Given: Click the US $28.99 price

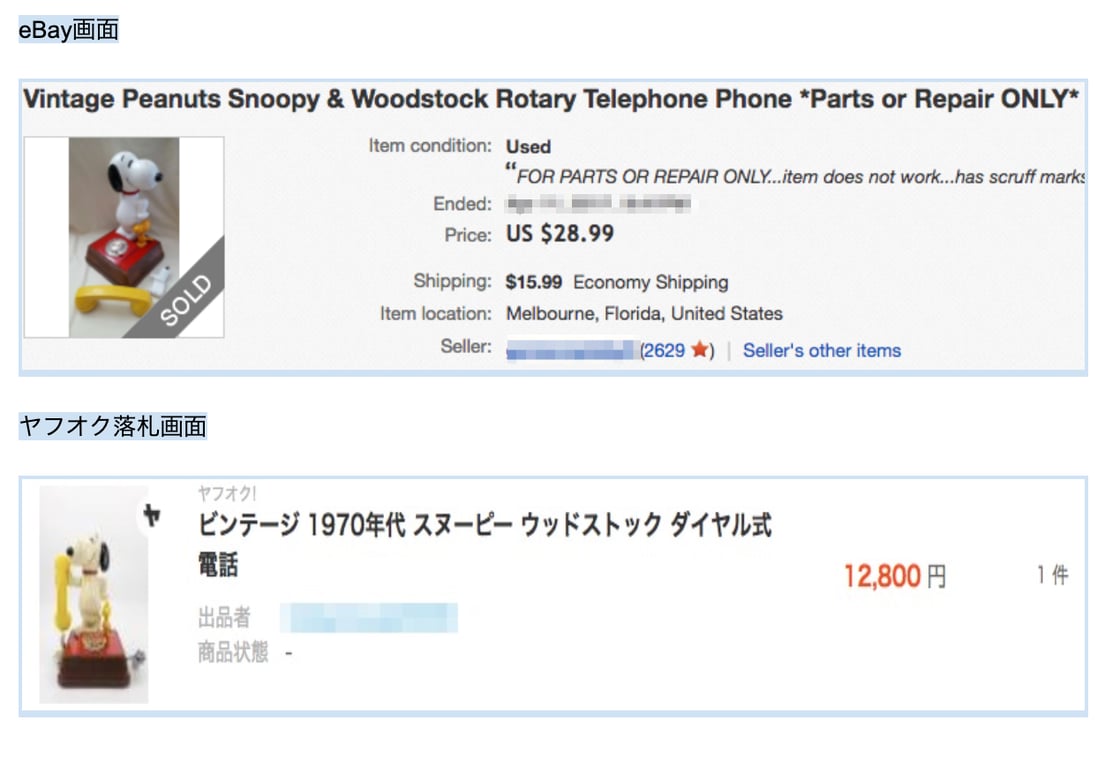Looking at the screenshot, I should (559, 235).
